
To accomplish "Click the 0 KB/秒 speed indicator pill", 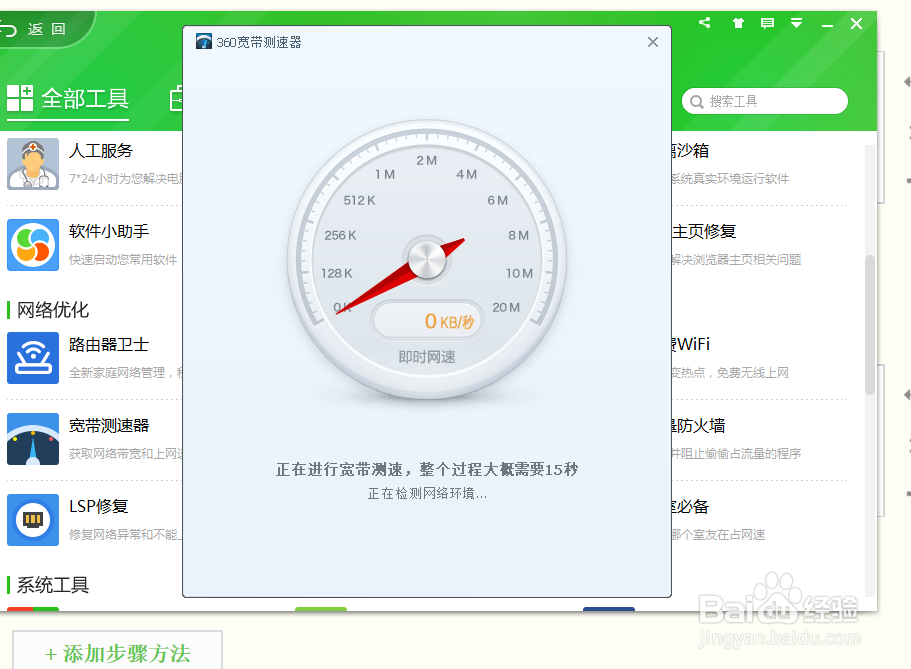I will (427, 320).
